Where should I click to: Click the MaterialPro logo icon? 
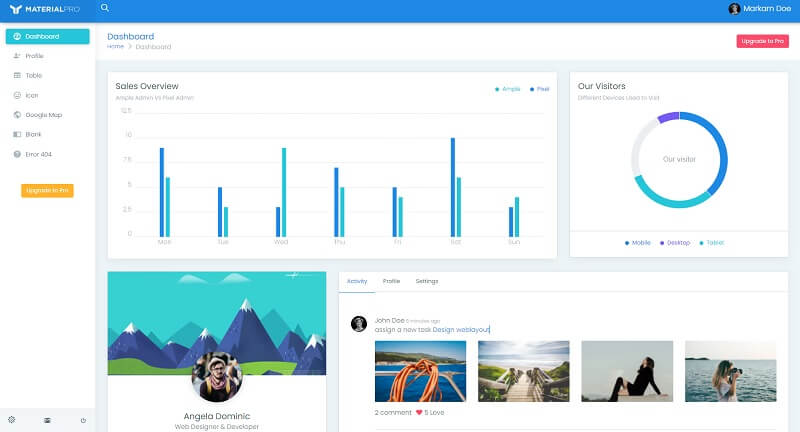point(13,9)
